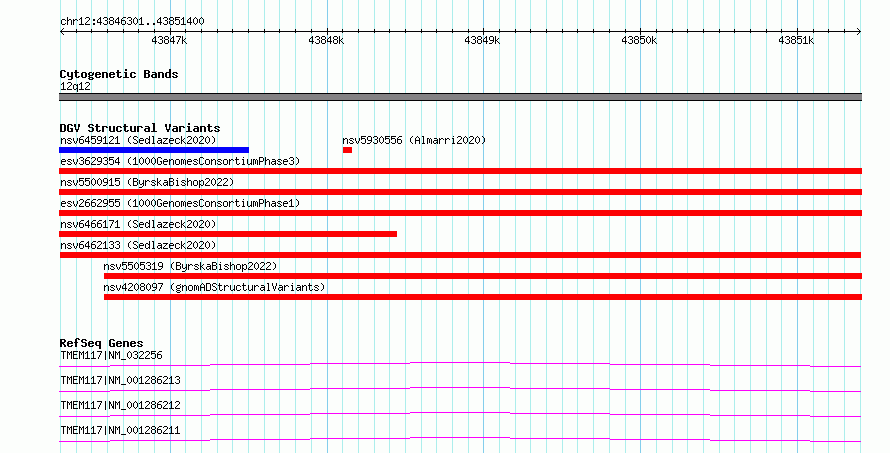The height and width of the screenshot is (453, 890).
Task: Open TMEM117|NM_001286211 transcript label
Action: click(120, 431)
